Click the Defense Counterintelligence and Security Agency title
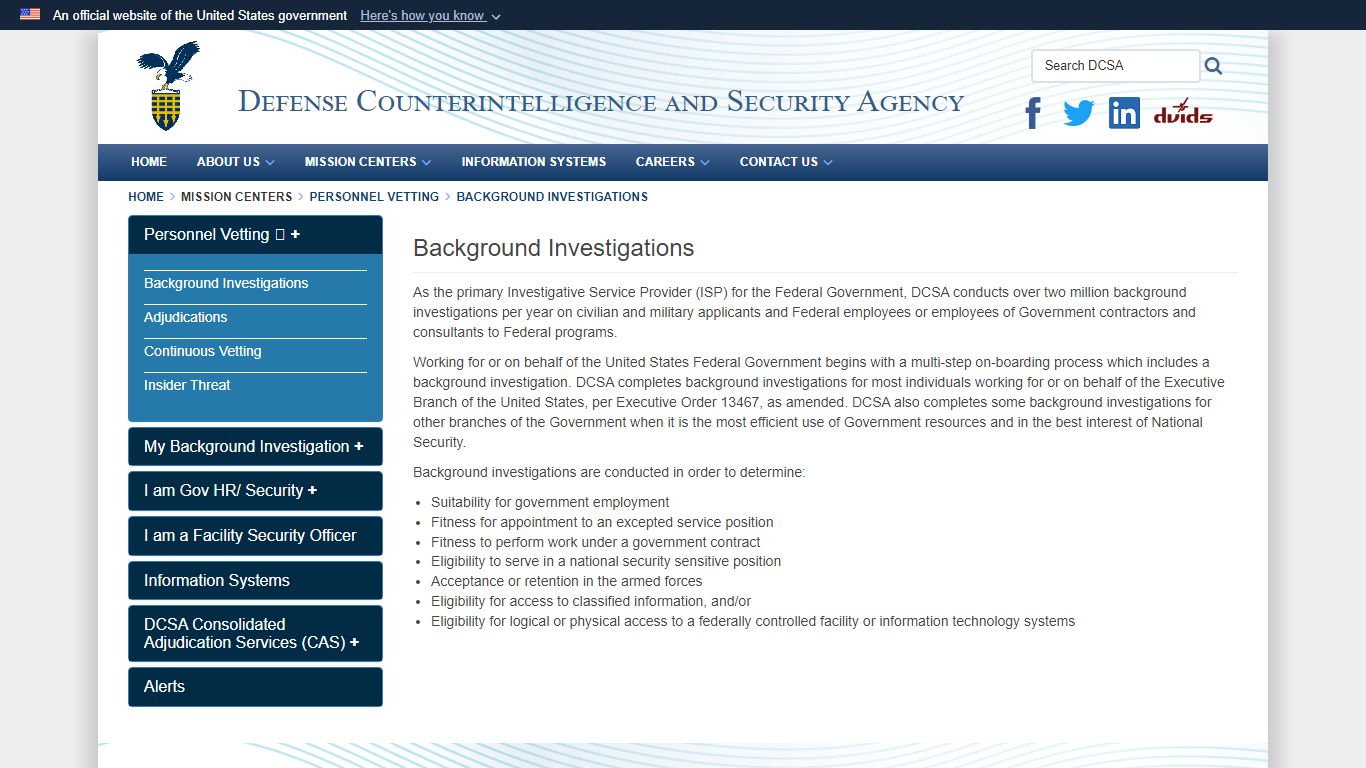Image resolution: width=1366 pixels, height=768 pixels. (601, 102)
